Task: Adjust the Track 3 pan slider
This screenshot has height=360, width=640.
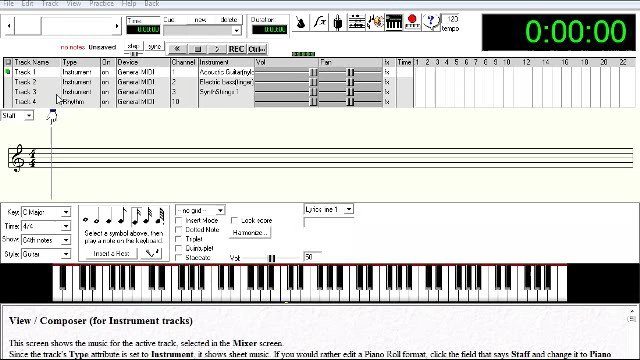Action: point(351,92)
